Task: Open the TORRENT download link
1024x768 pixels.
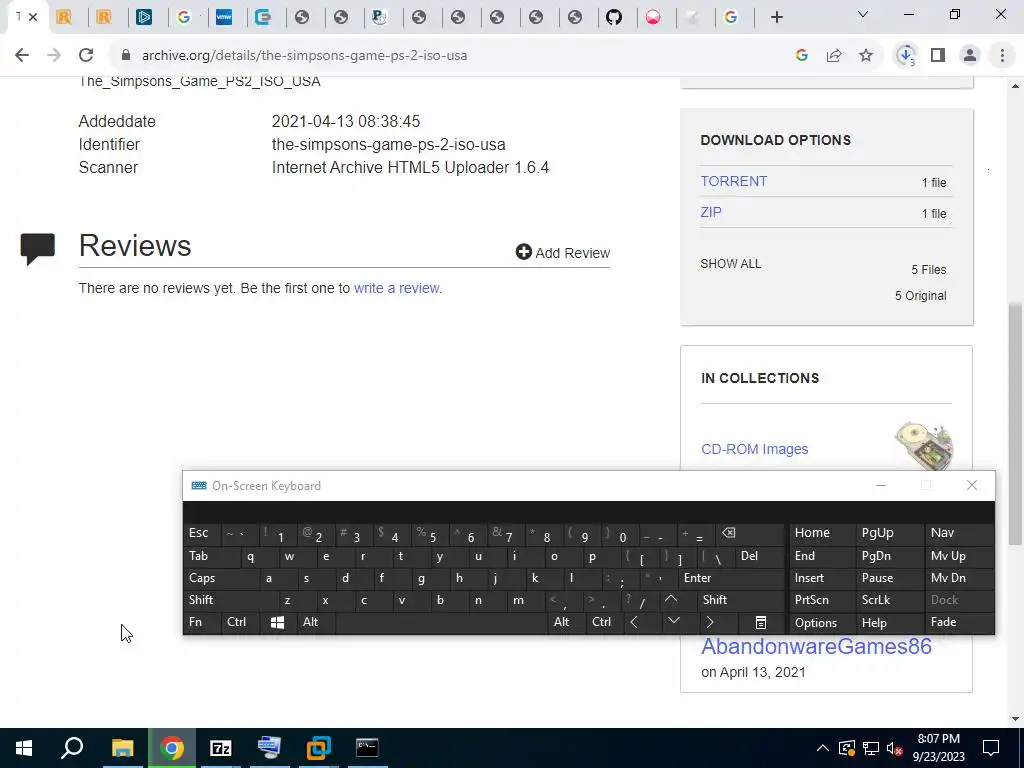Action: [x=733, y=181]
